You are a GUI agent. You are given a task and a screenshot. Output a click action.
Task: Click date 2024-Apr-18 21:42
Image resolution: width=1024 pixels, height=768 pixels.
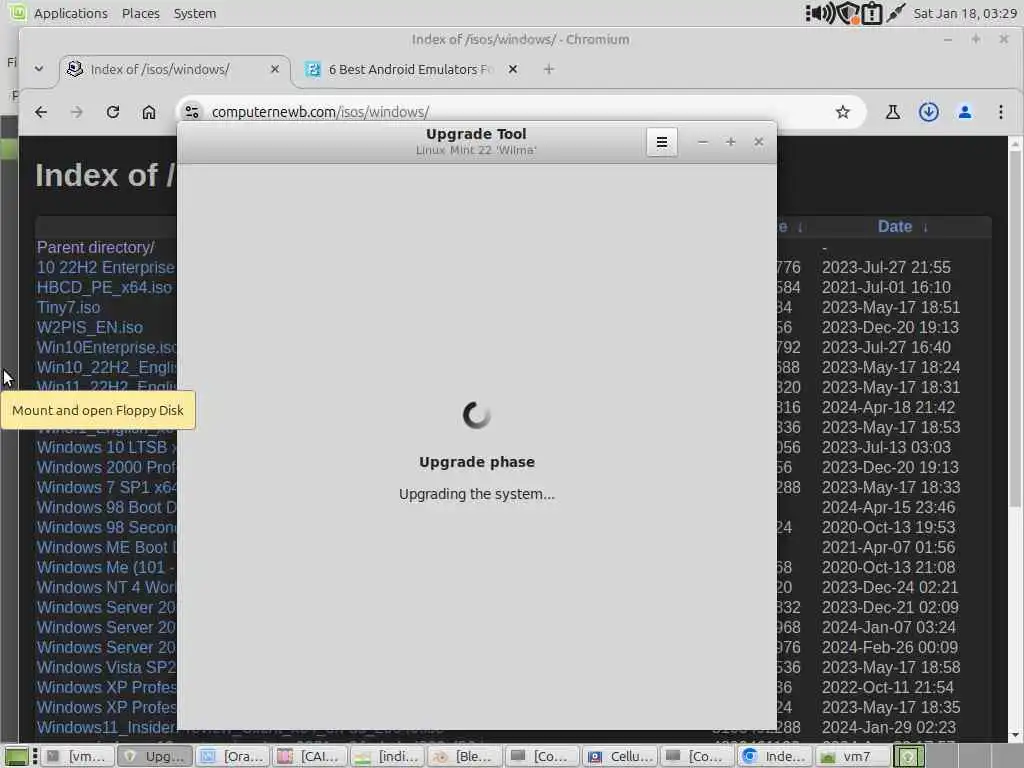click(888, 408)
